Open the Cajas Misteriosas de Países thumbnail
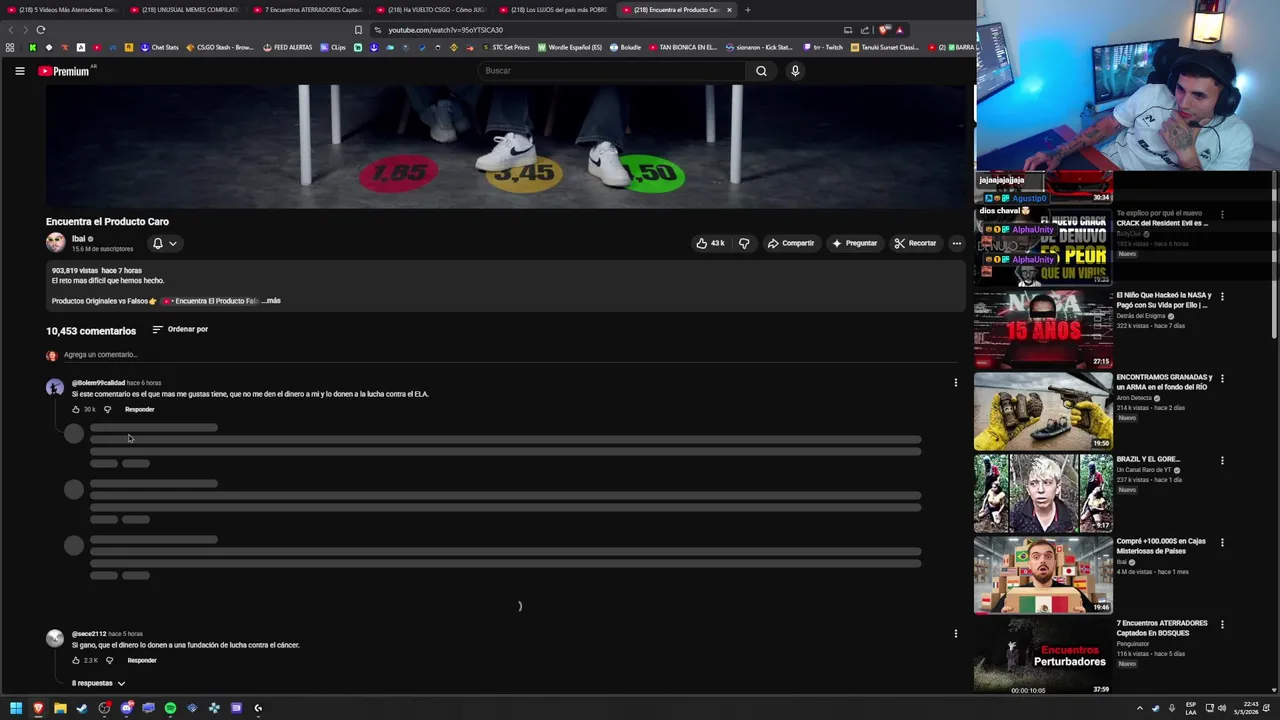Viewport: 1280px width, 720px height. pyautogui.click(x=1043, y=575)
